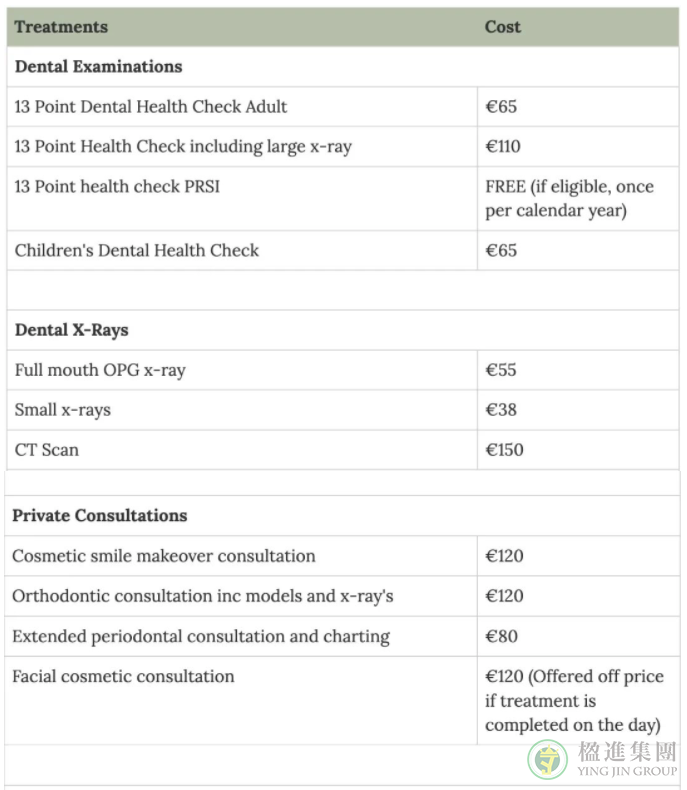The width and height of the screenshot is (687, 790).
Task: Click the Dental X-Rays section heading
Action: pos(72,330)
